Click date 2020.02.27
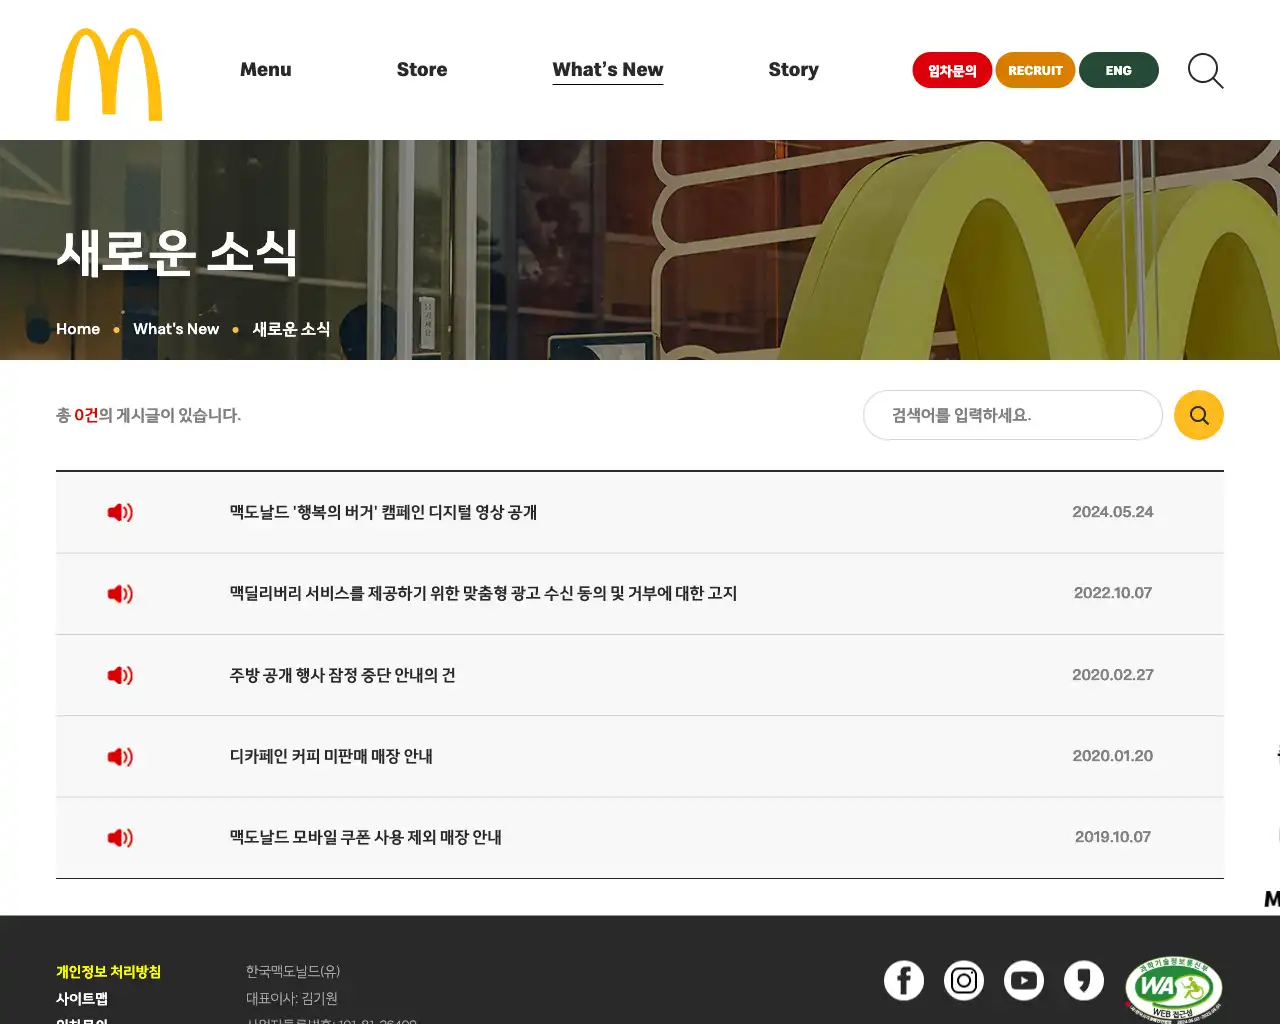 point(1113,675)
